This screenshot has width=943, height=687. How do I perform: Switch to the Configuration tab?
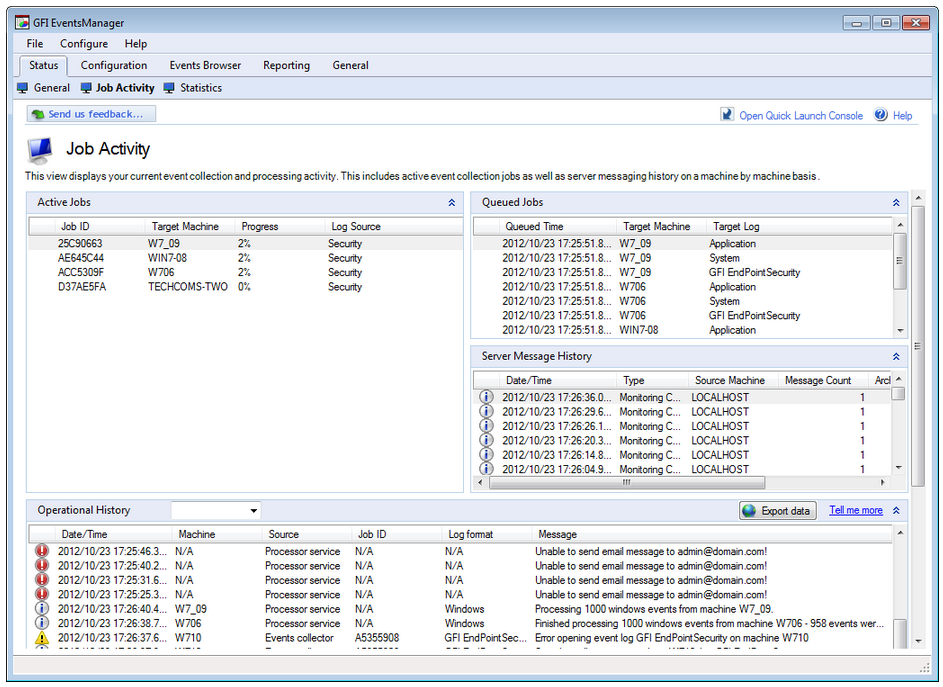pyautogui.click(x=114, y=66)
